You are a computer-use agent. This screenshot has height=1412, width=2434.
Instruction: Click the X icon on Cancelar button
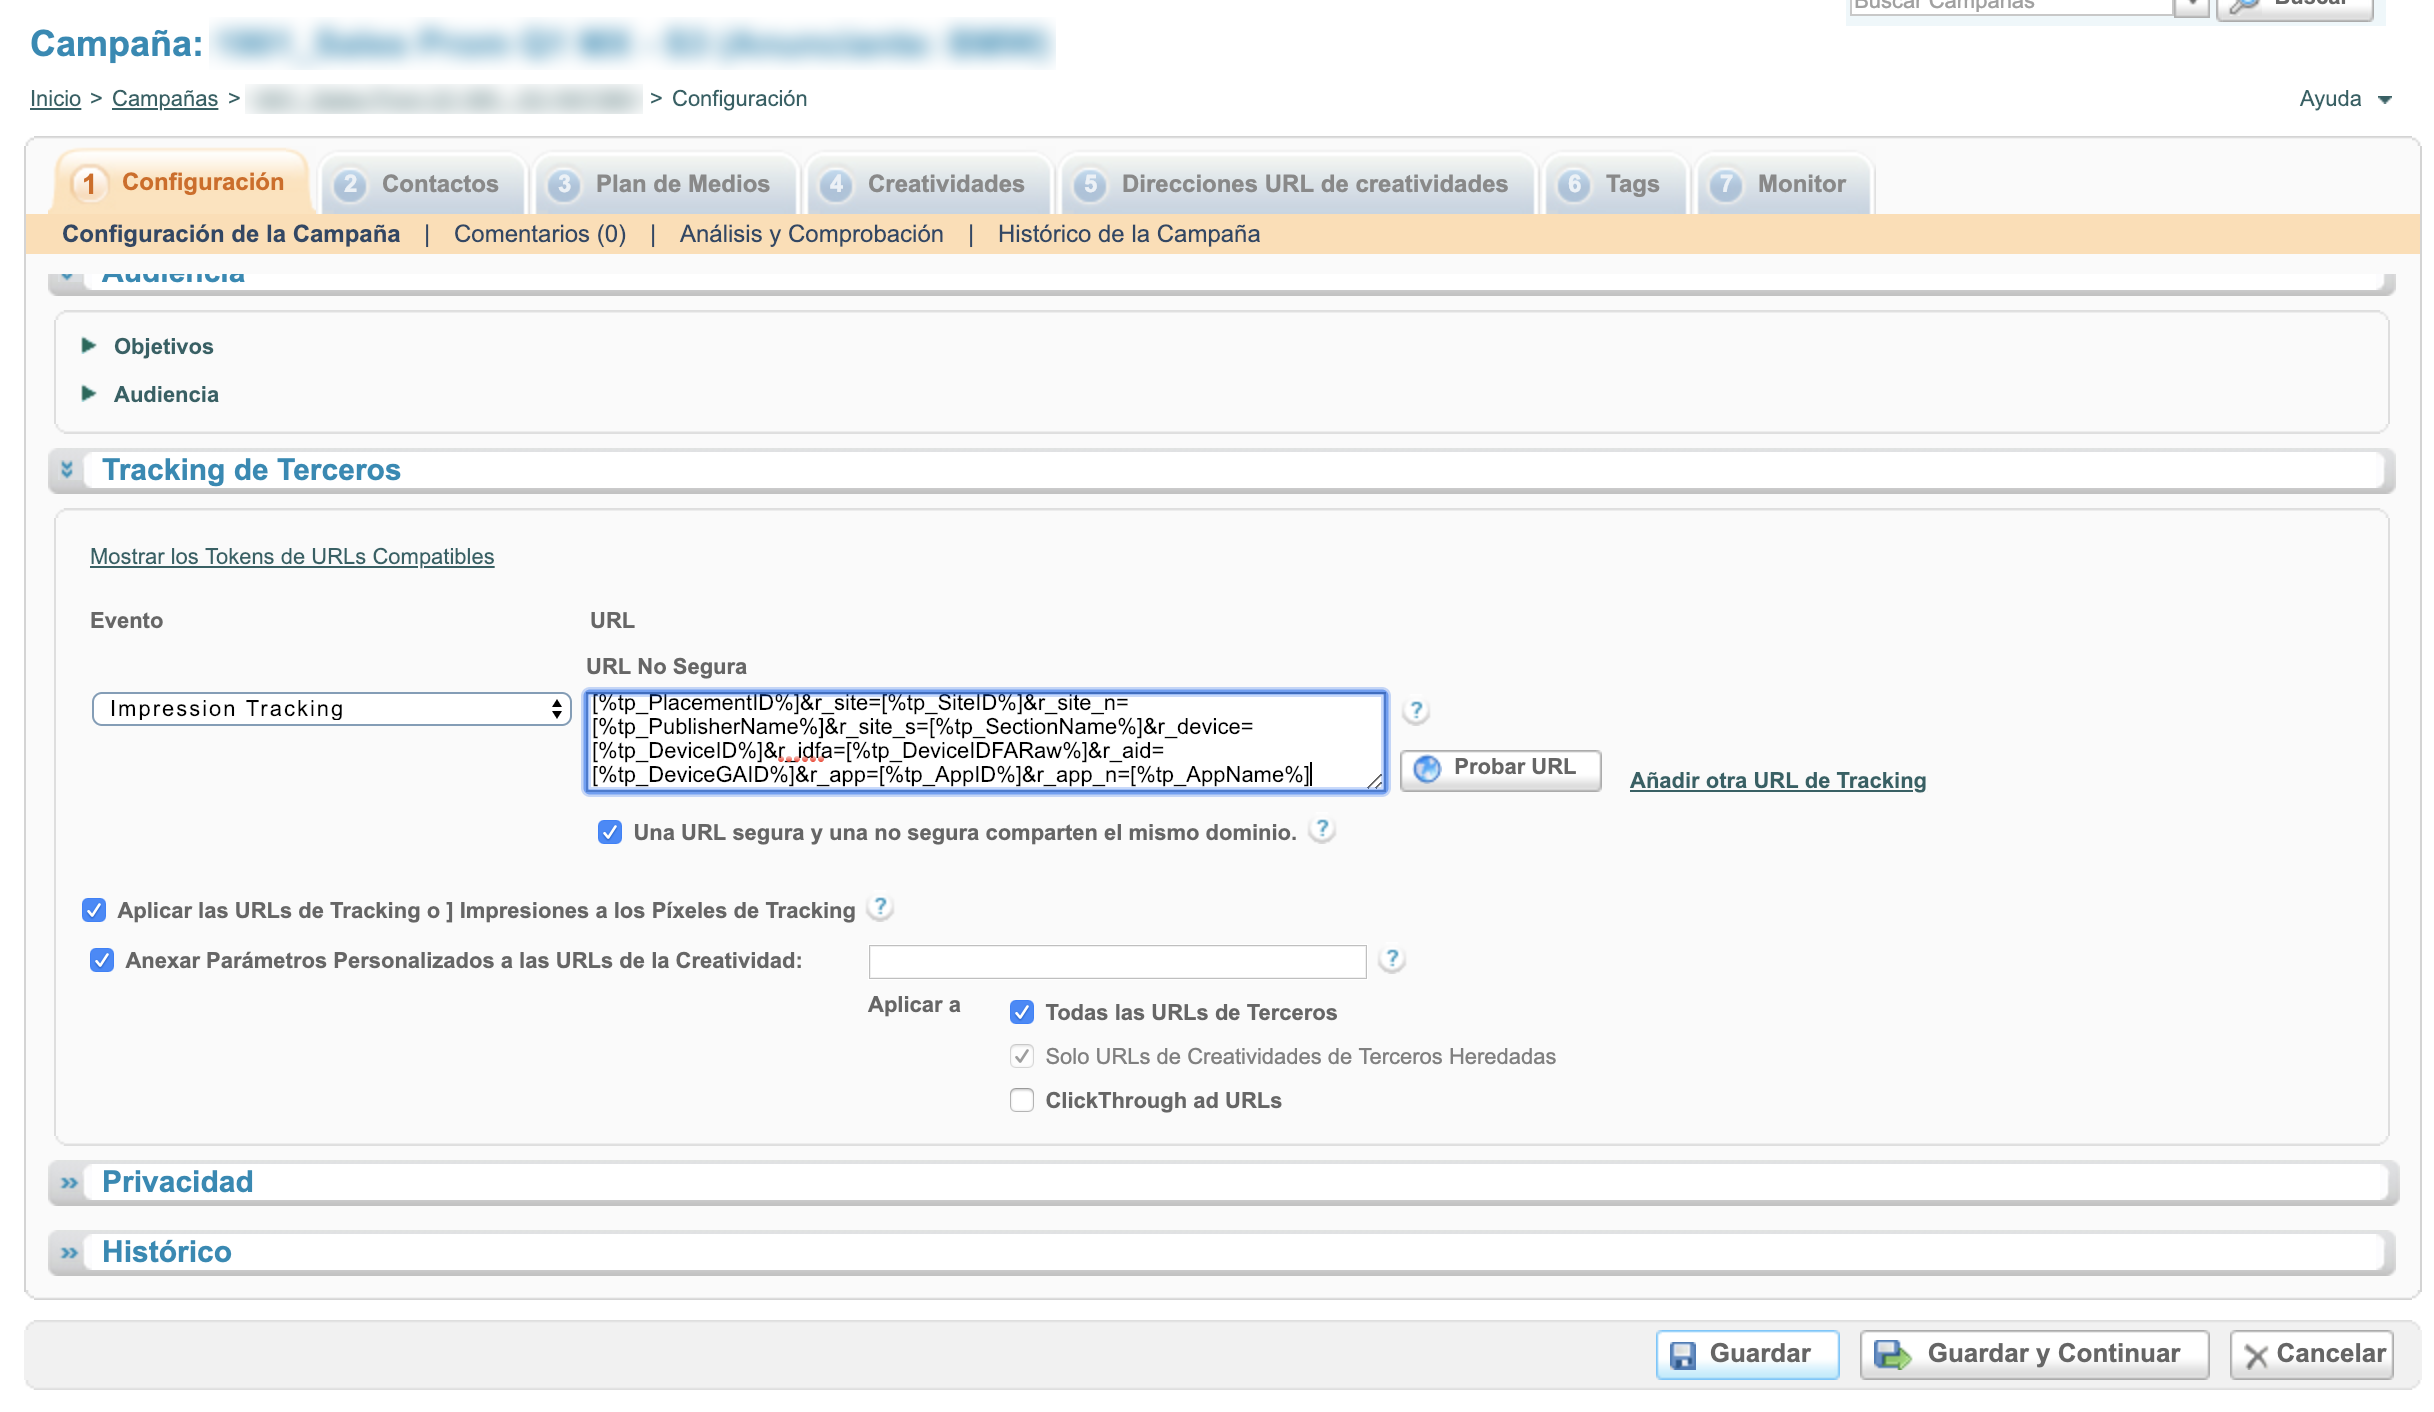(x=2256, y=1356)
